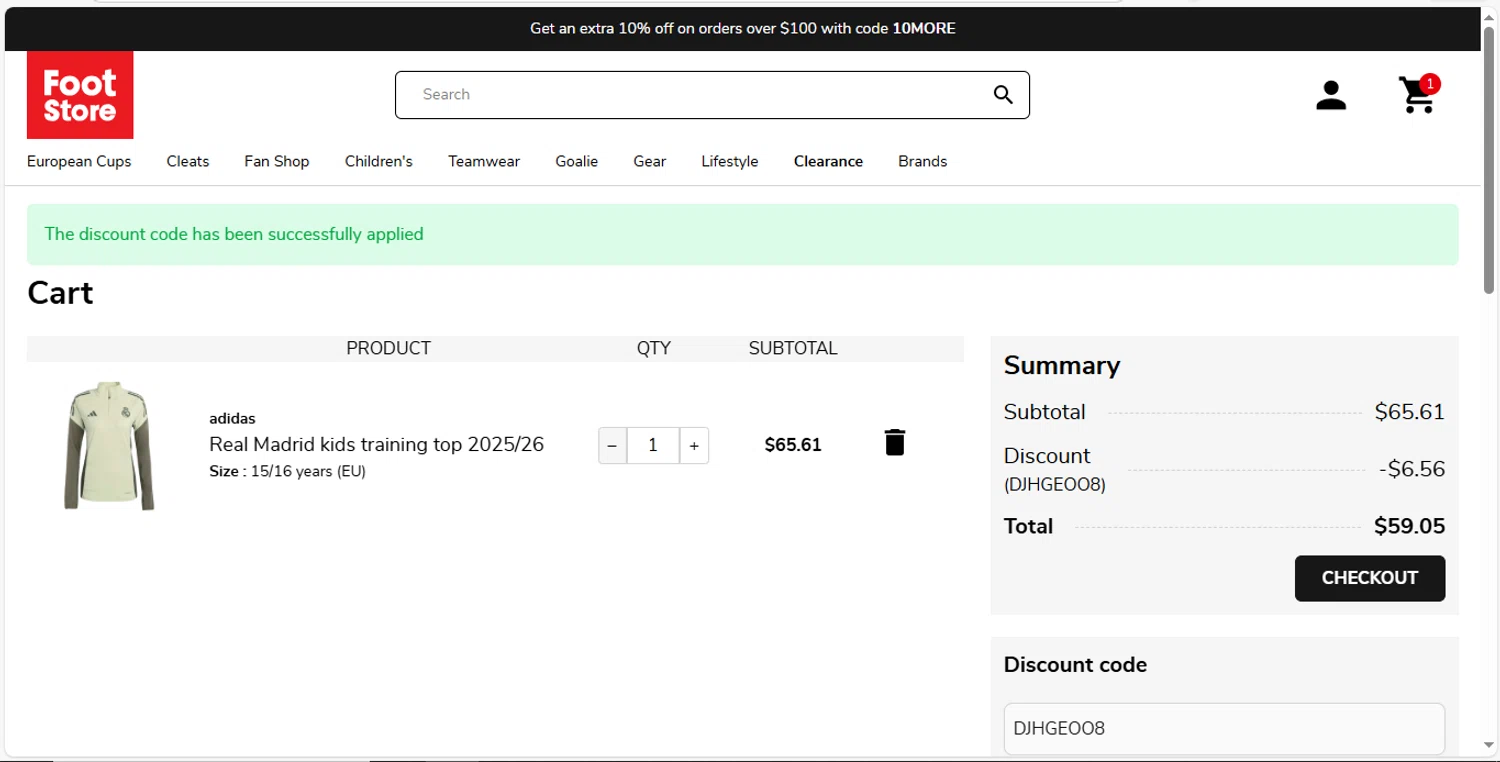The width and height of the screenshot is (1500, 762).
Task: Increase quantity with the plus button
Action: pos(694,446)
